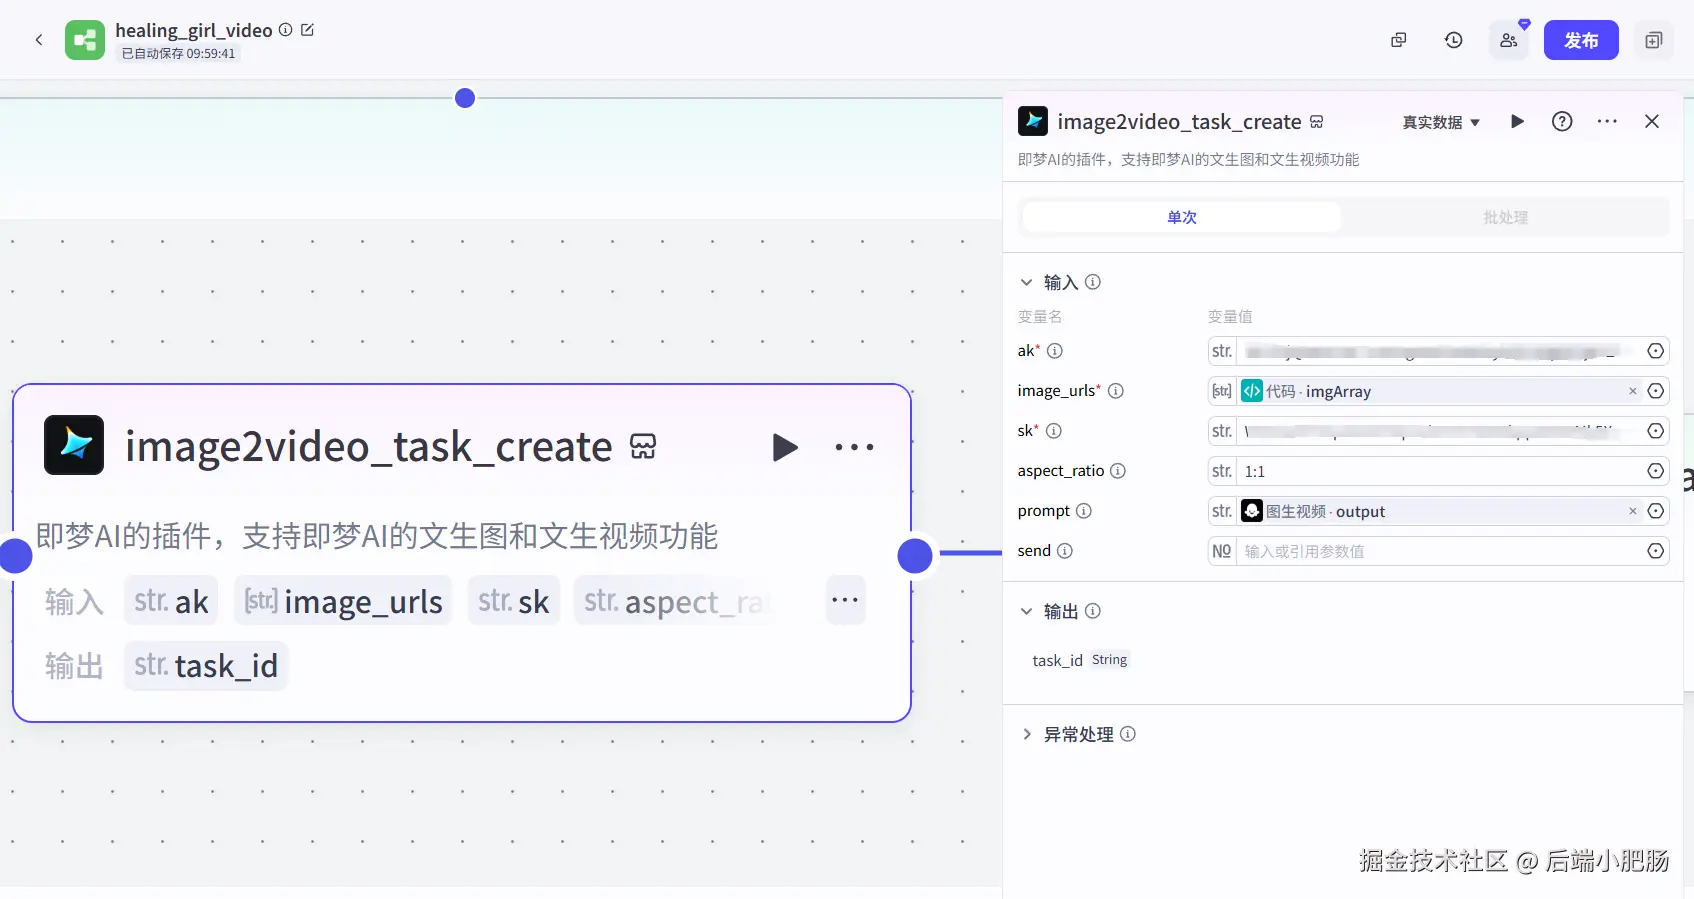Select the image_urls input tag on node
Image resolution: width=1694 pixels, height=899 pixels.
point(343,601)
